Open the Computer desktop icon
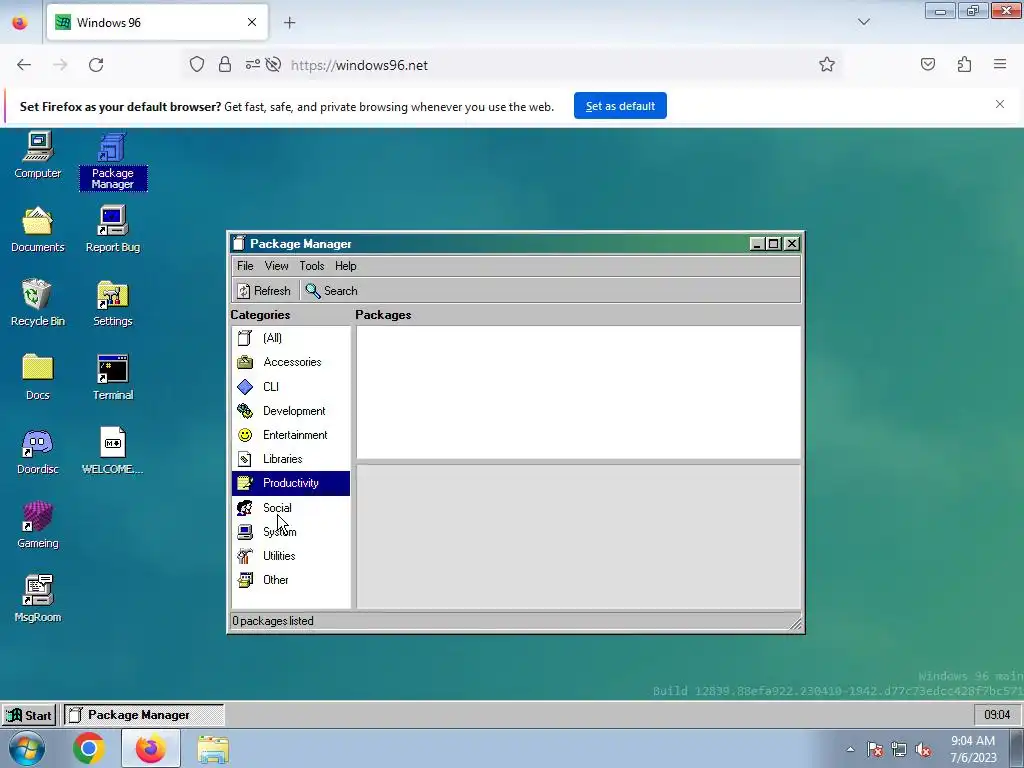The image size is (1024, 768). (x=38, y=155)
